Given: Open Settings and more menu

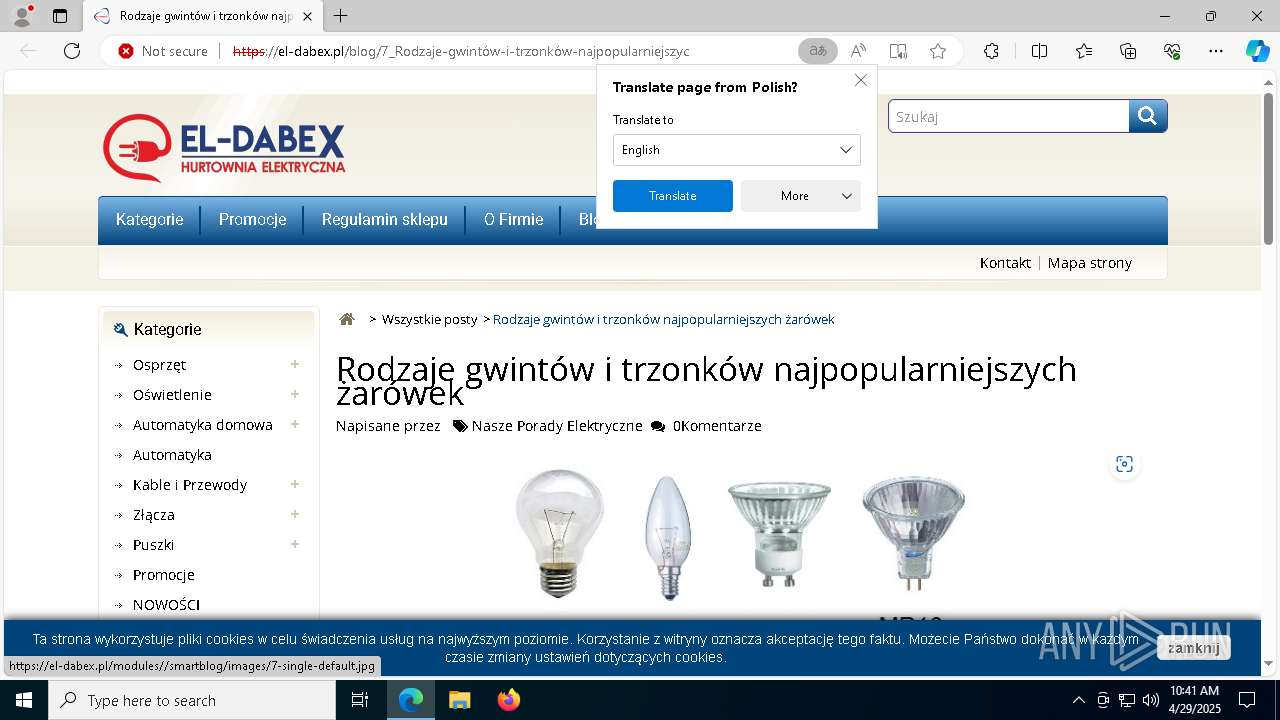Looking at the screenshot, I should pyautogui.click(x=1216, y=51).
